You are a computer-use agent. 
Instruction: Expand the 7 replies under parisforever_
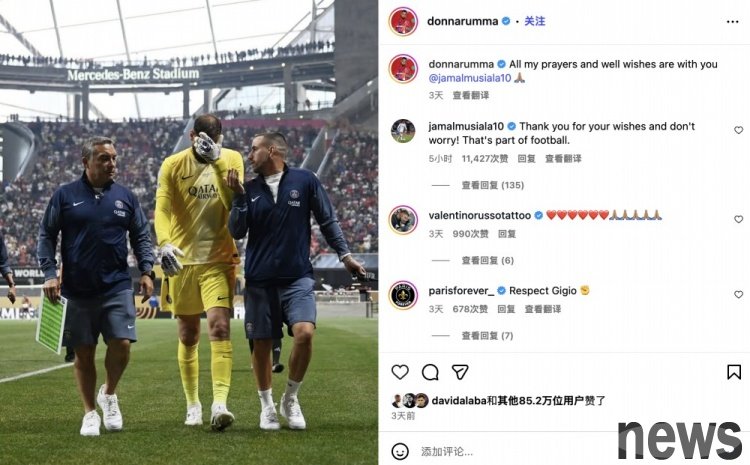[x=487, y=336]
